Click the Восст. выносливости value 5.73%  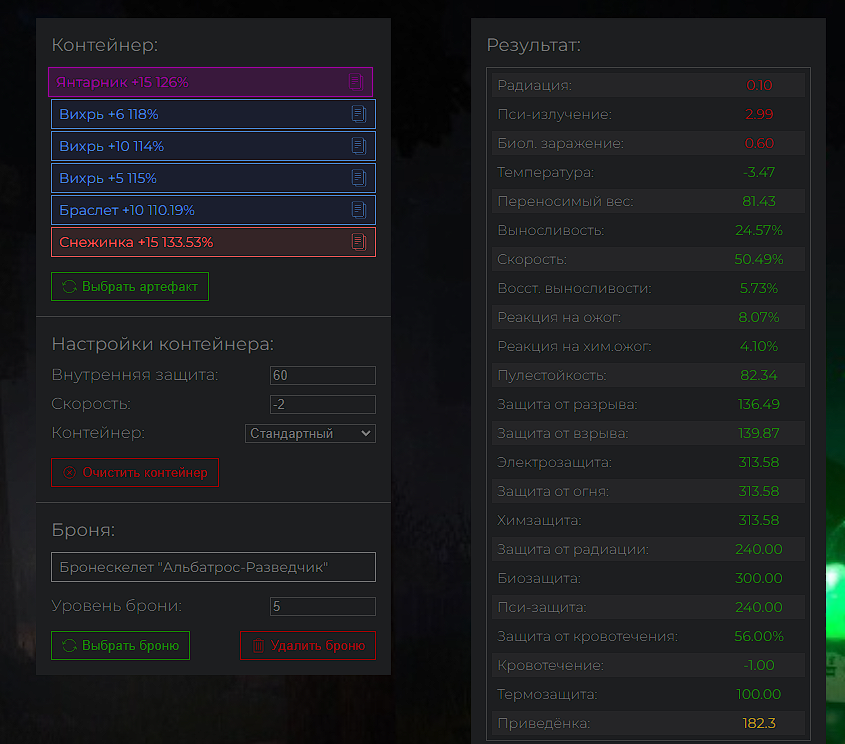pos(759,288)
